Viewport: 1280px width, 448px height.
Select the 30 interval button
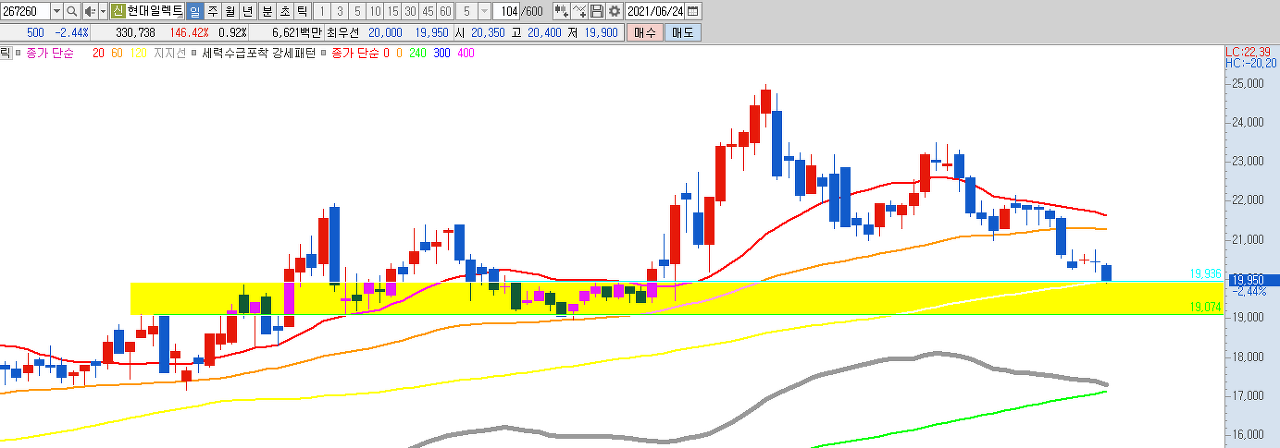pyautogui.click(x=410, y=11)
